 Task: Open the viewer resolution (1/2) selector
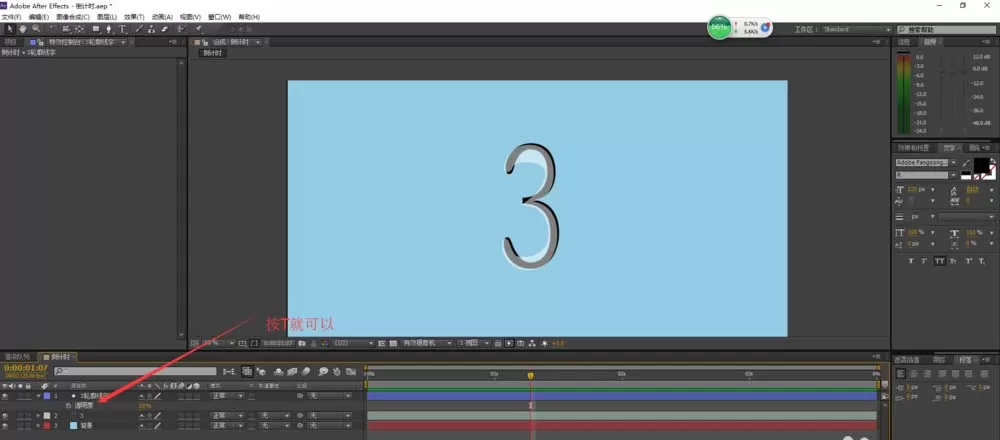354,343
